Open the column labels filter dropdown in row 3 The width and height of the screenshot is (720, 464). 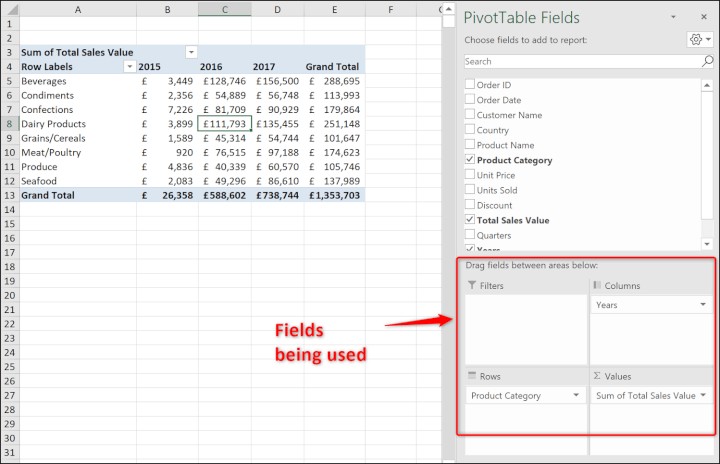191,52
